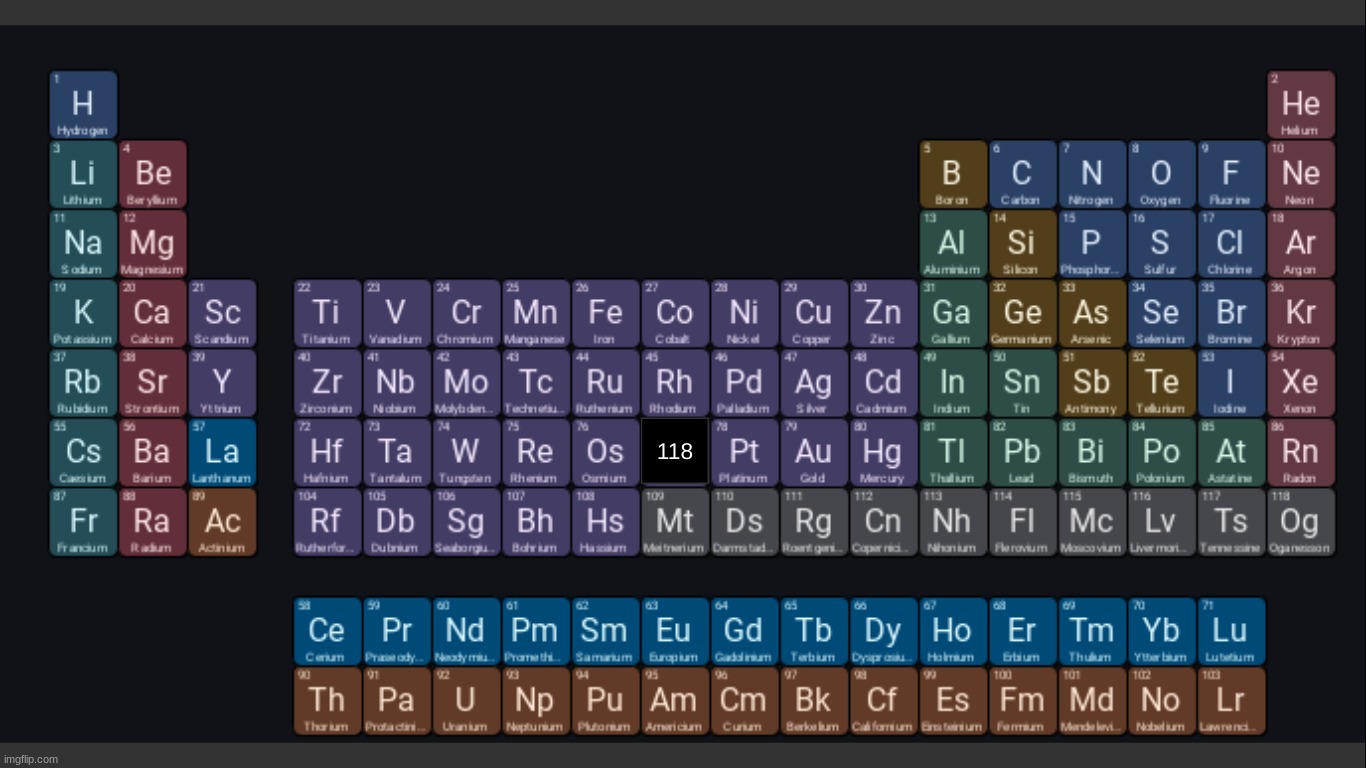Choose the Aluminium (Al) tile
1366x768 pixels.
tap(953, 243)
